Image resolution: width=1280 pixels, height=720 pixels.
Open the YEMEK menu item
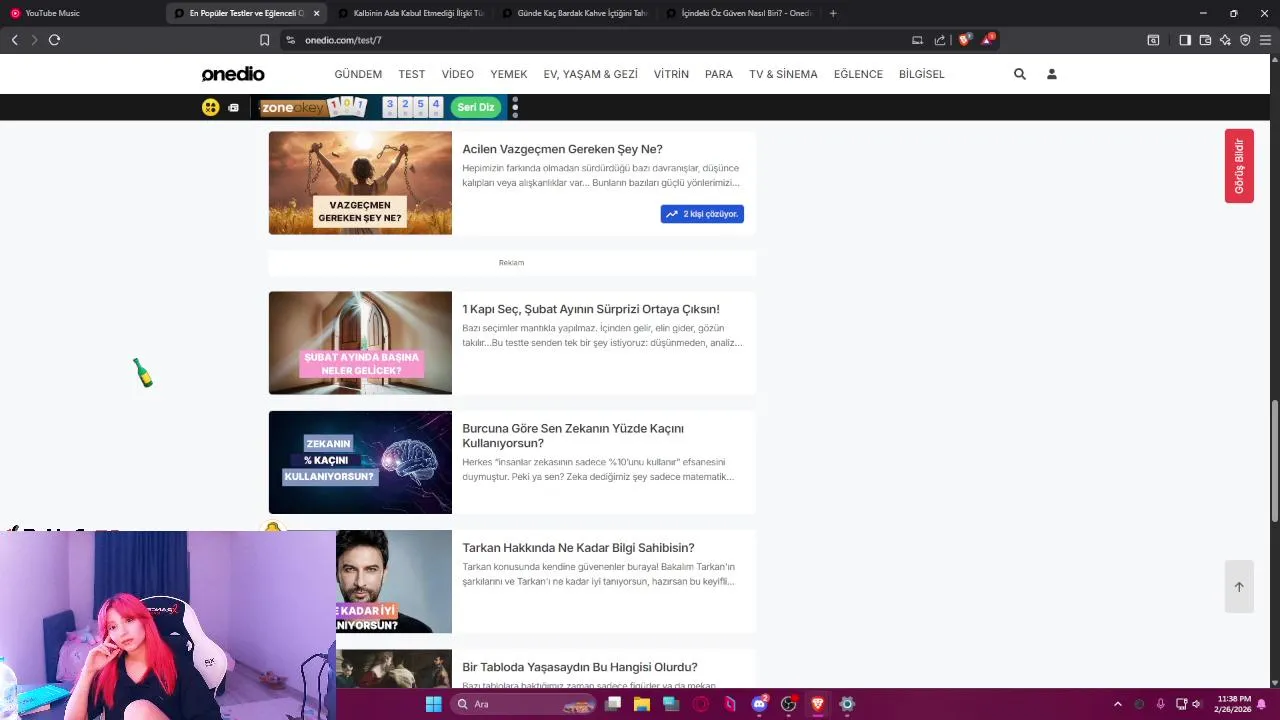click(509, 74)
